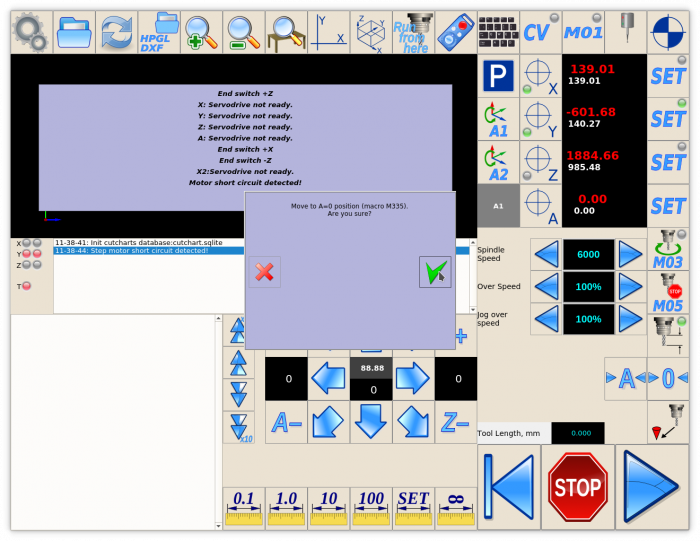700x541 pixels.
Task: Click the Tool Length value field
Action: (x=577, y=433)
